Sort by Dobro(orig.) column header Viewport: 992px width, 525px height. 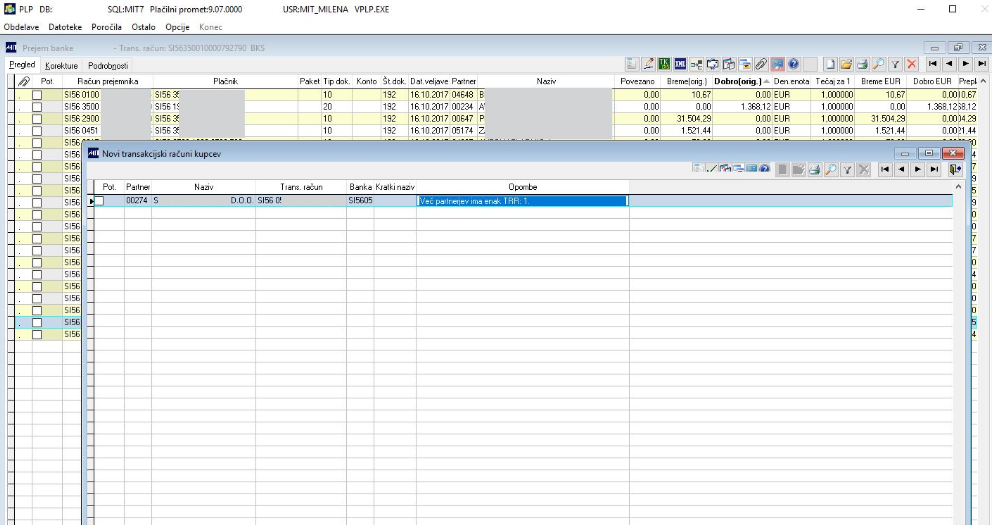[741, 82]
